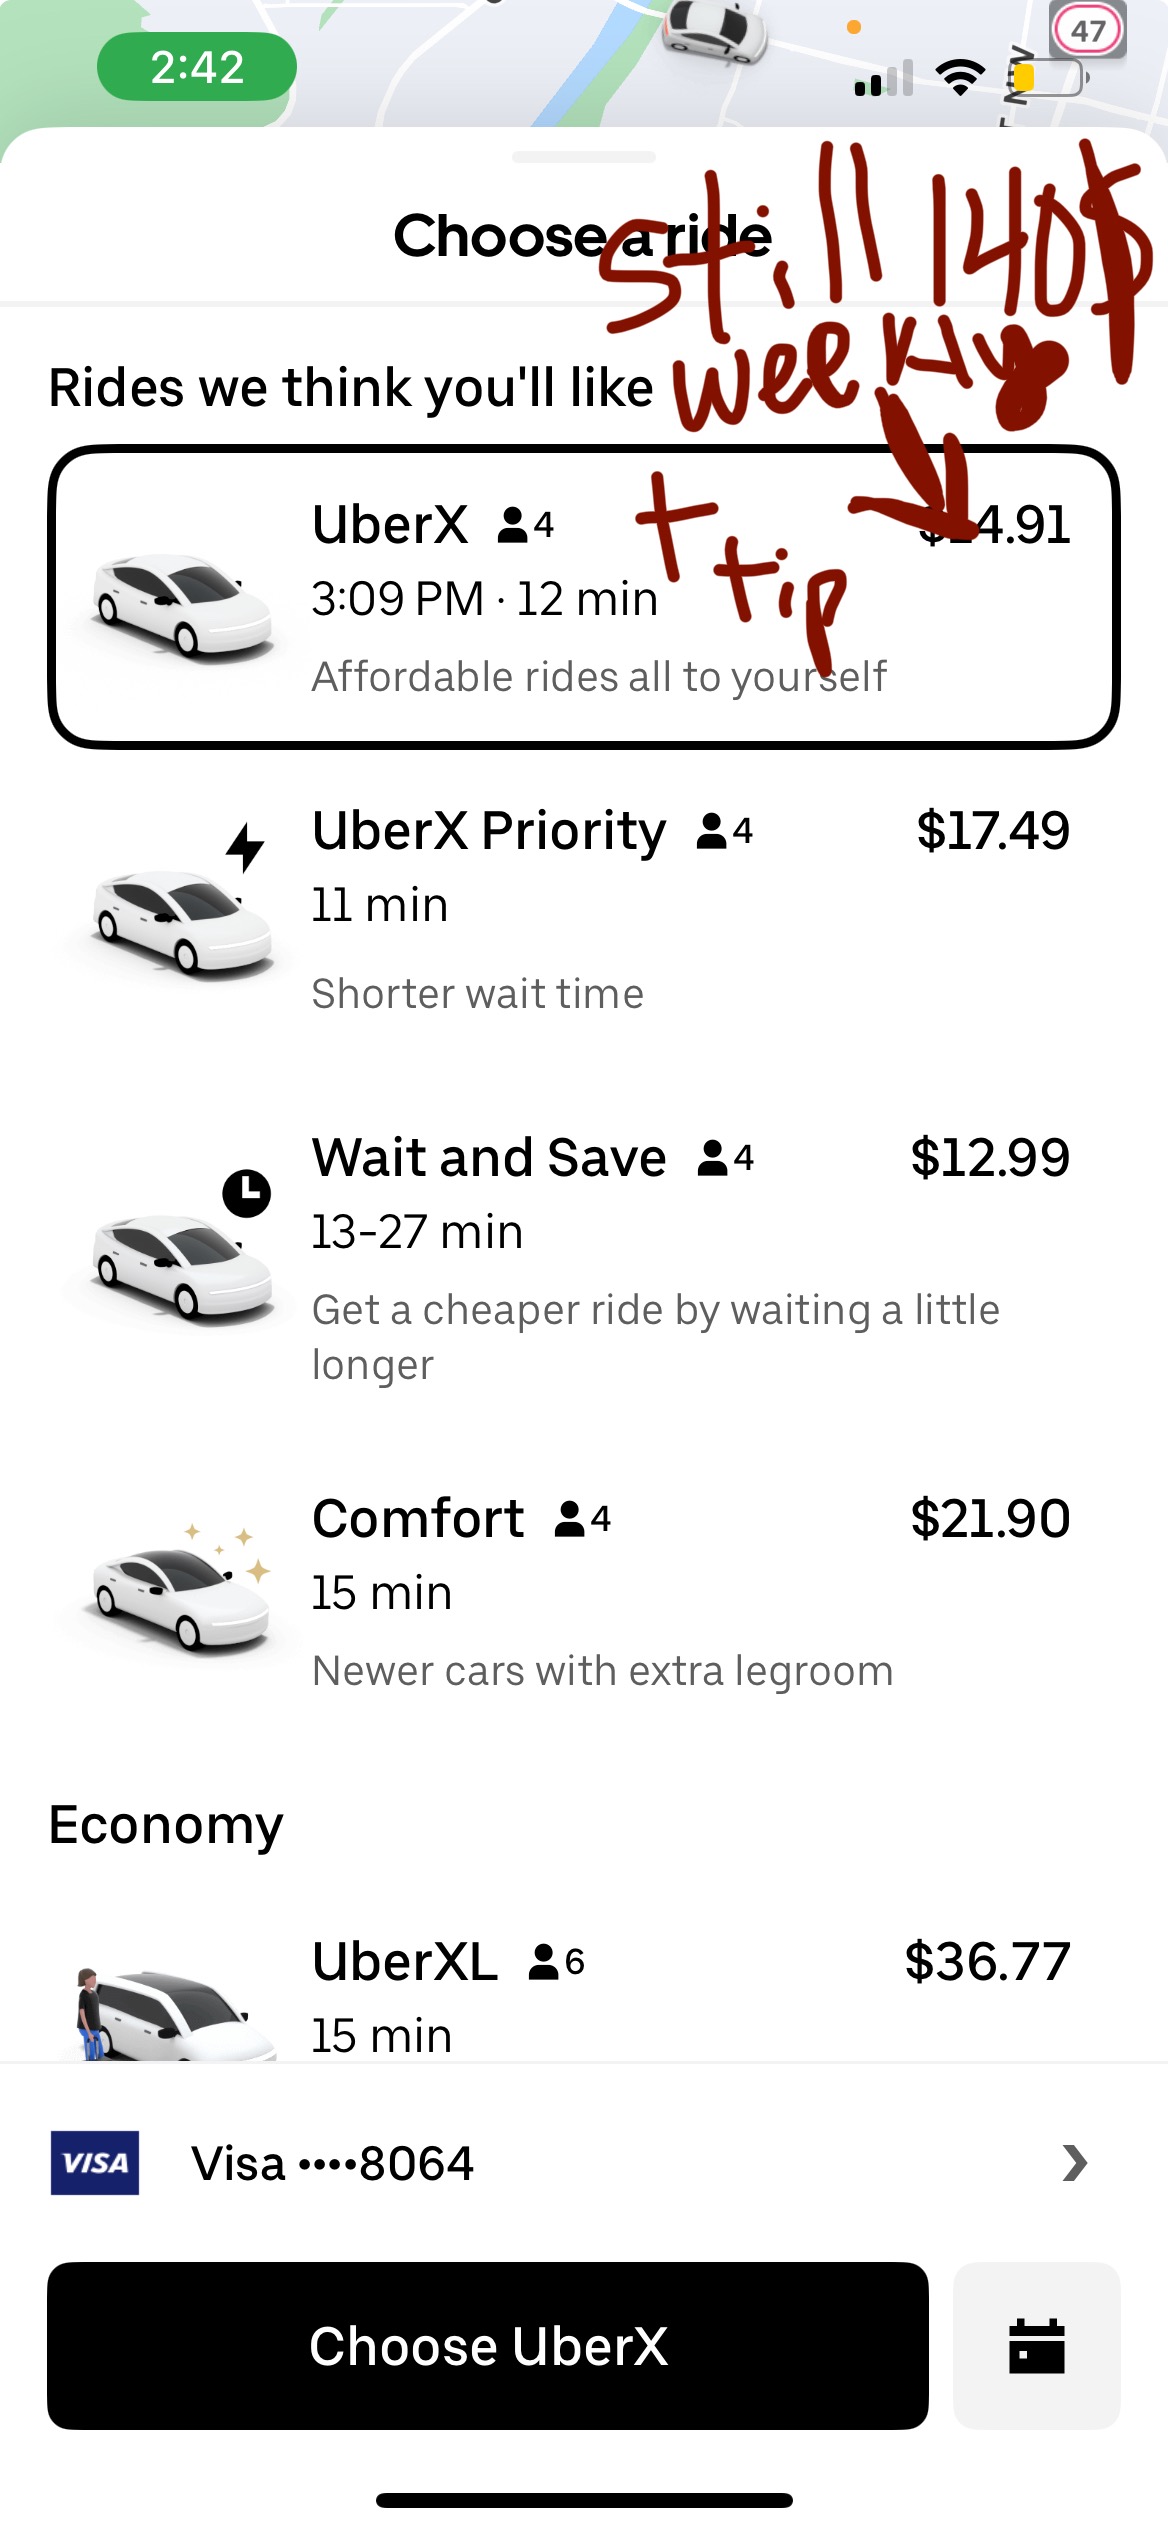This screenshot has width=1168, height=2532.
Task: Tap the selected UberX 3:09 PM arrival text
Action: [397, 600]
